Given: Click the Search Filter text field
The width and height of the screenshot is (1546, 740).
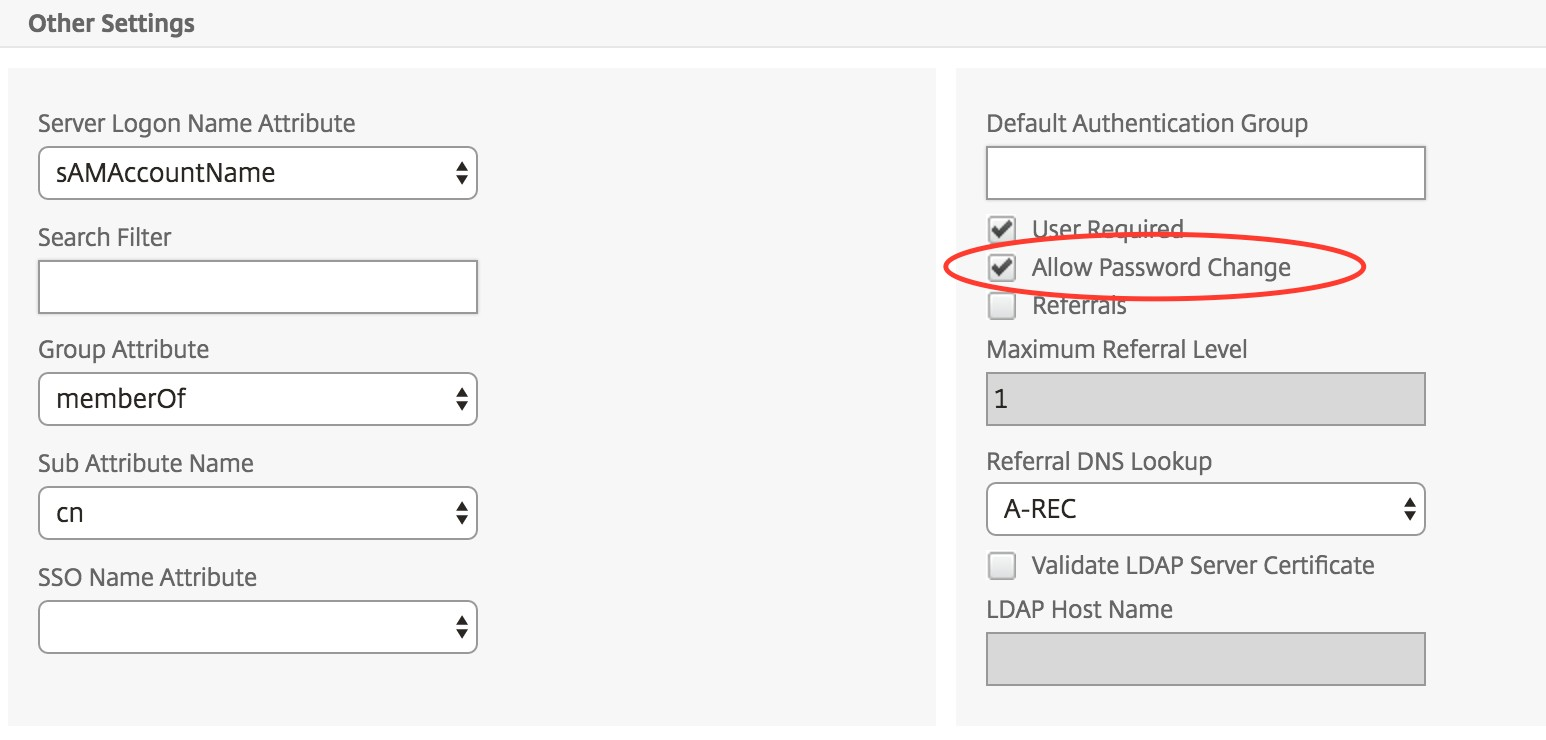Looking at the screenshot, I should [x=257, y=287].
